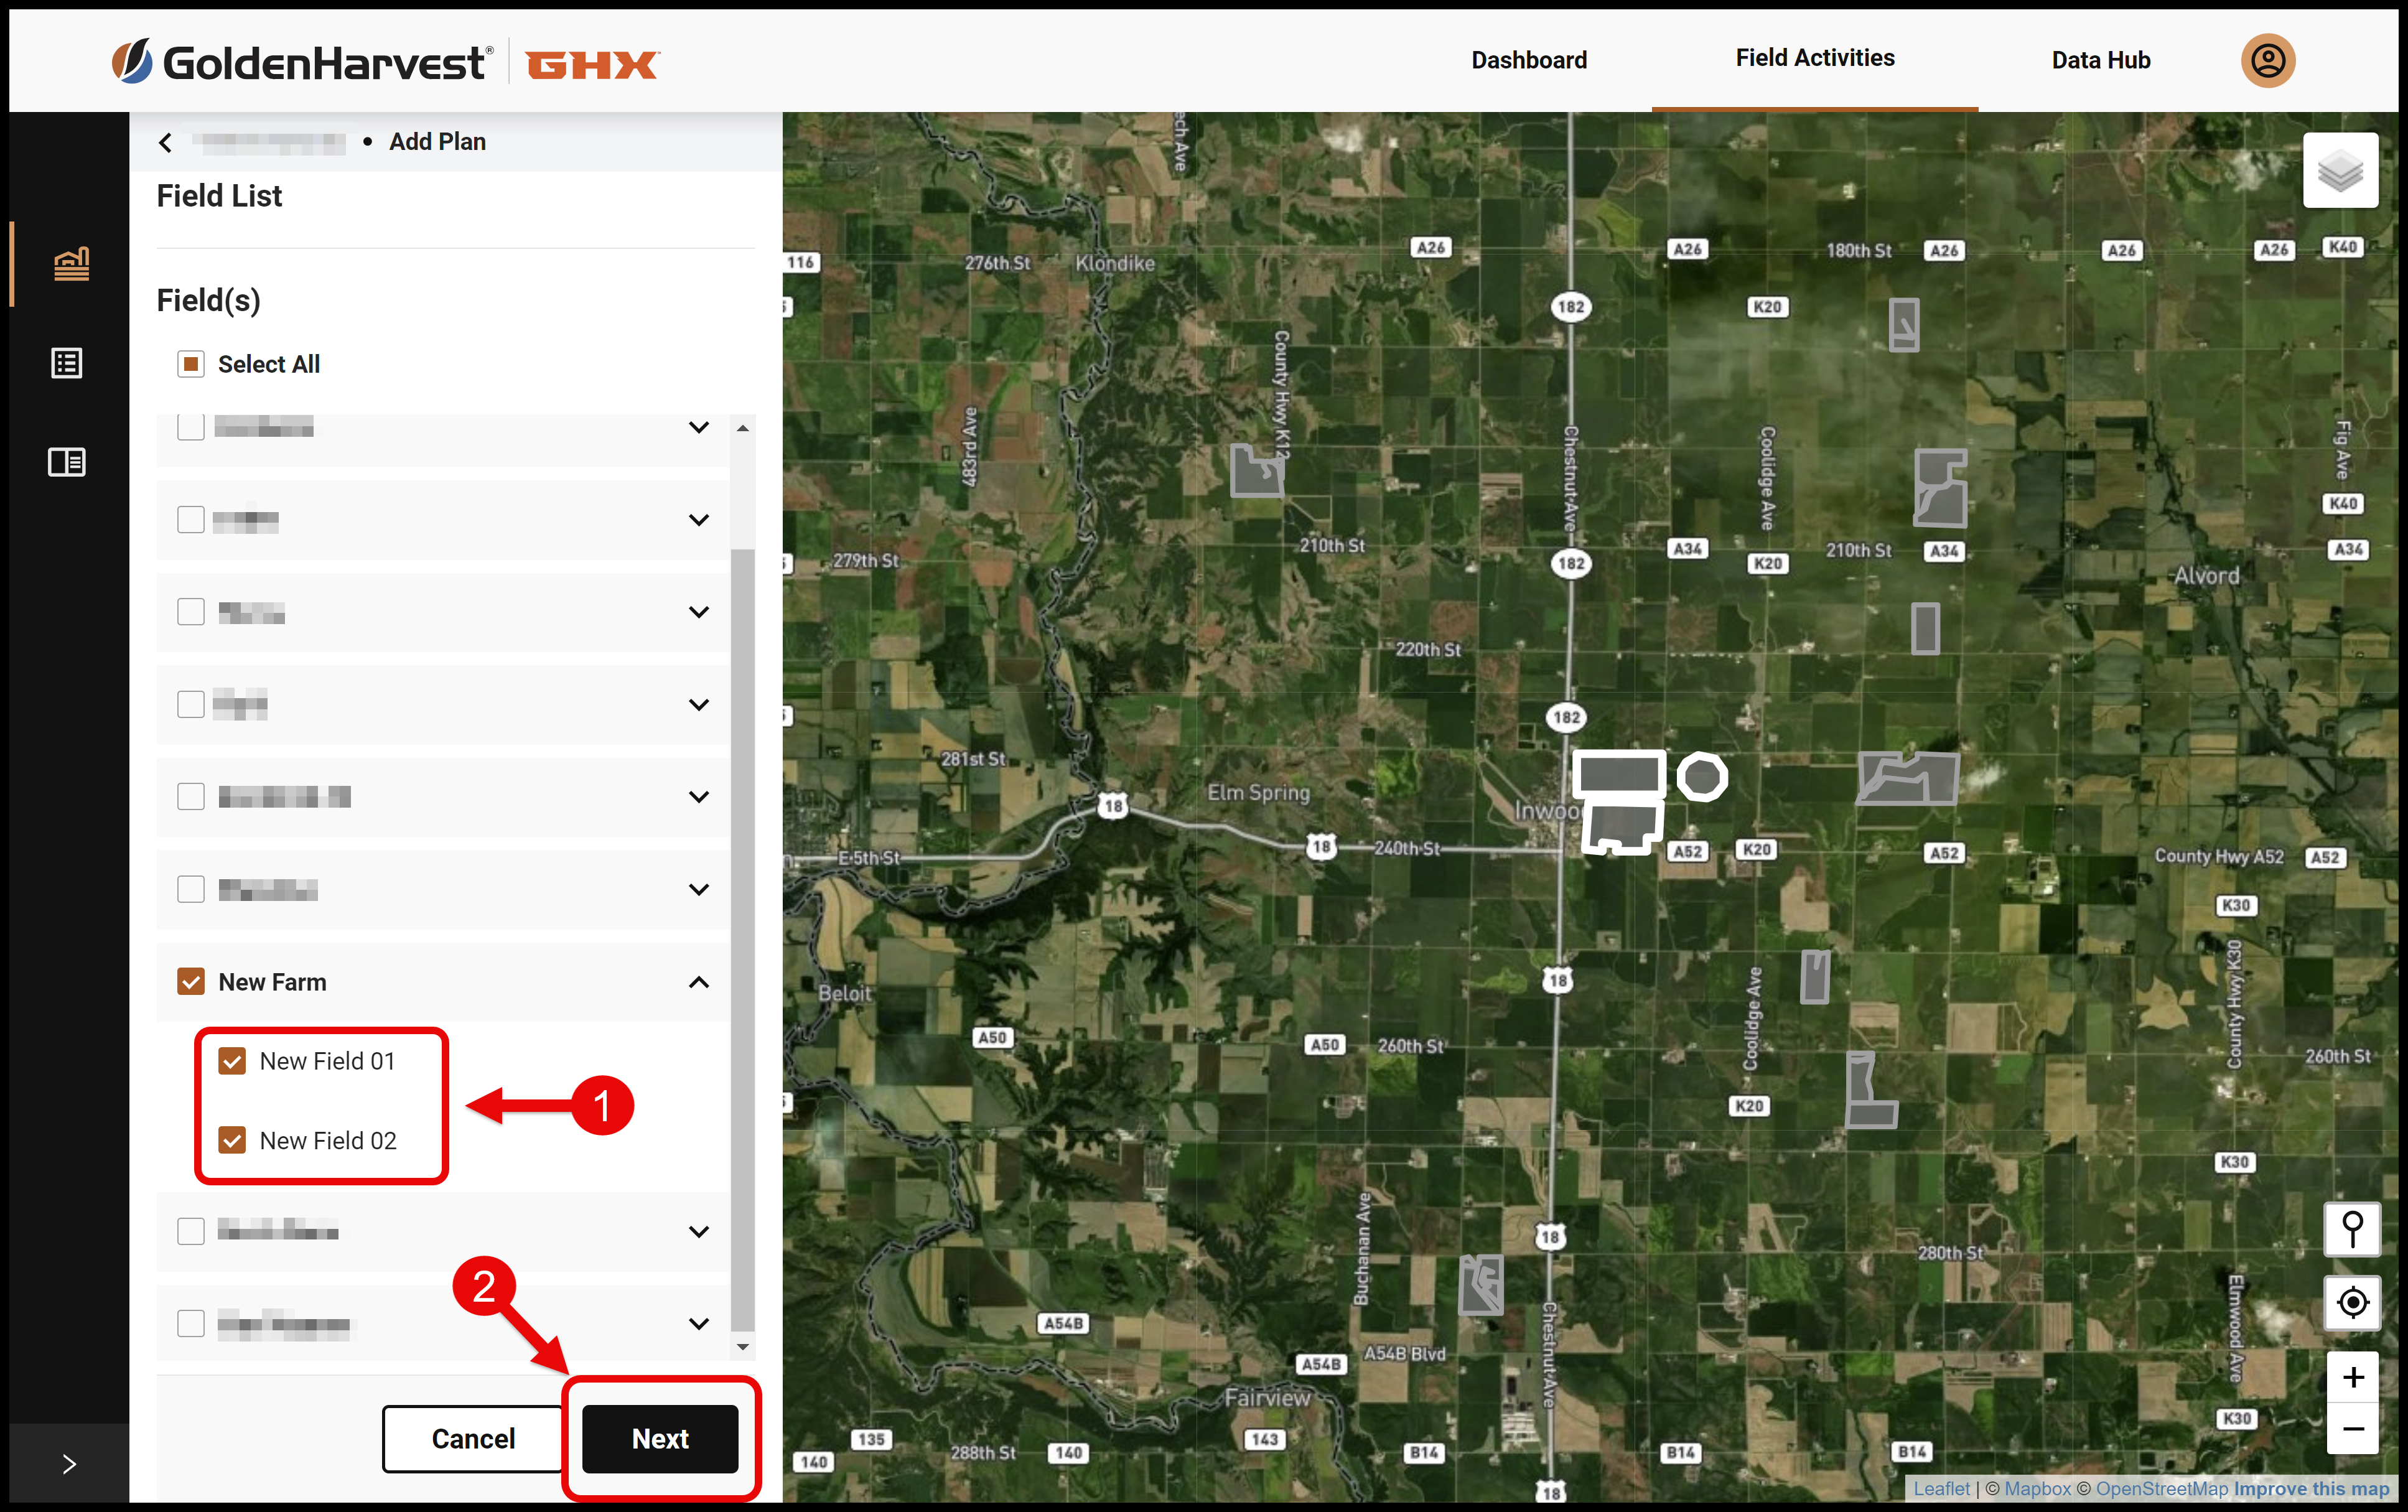Open the list view sidebar icon
The image size is (2408, 1512).
[67, 363]
